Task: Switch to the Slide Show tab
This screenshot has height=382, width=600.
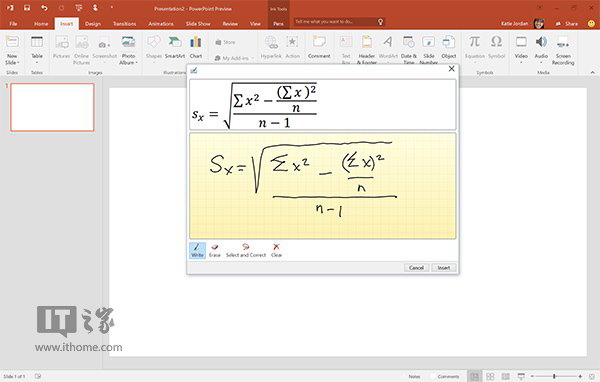Action: (198, 24)
